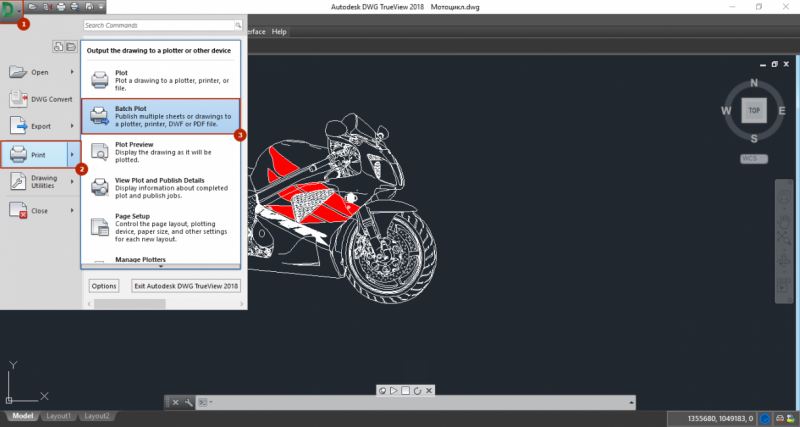Click Plot Preview icon in Quick Access toolbar
The width and height of the screenshot is (800, 427).
coord(89,7)
